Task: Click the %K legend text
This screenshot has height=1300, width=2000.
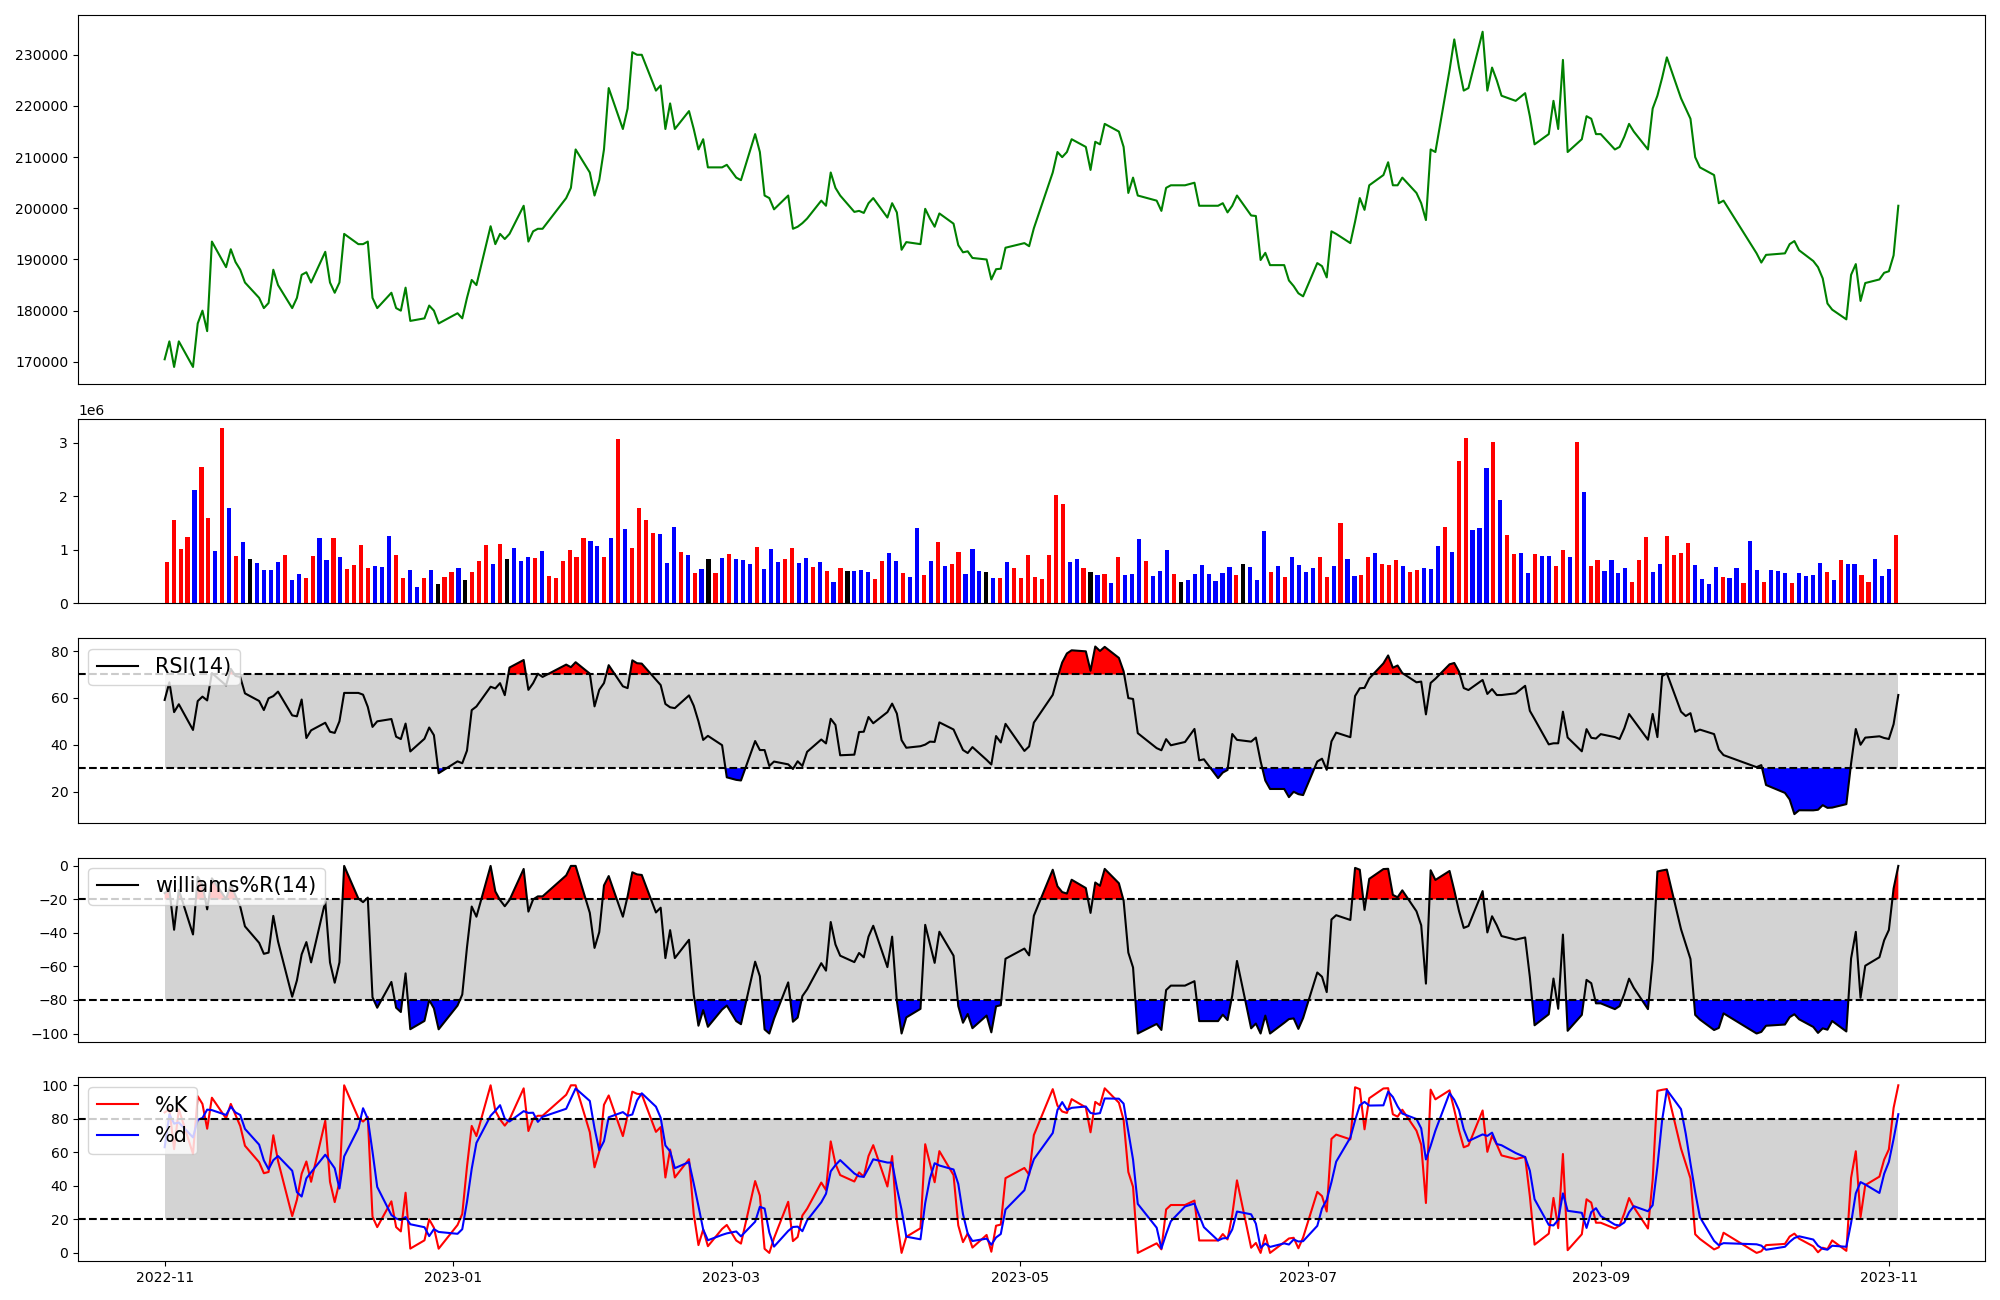Action: tap(171, 1104)
